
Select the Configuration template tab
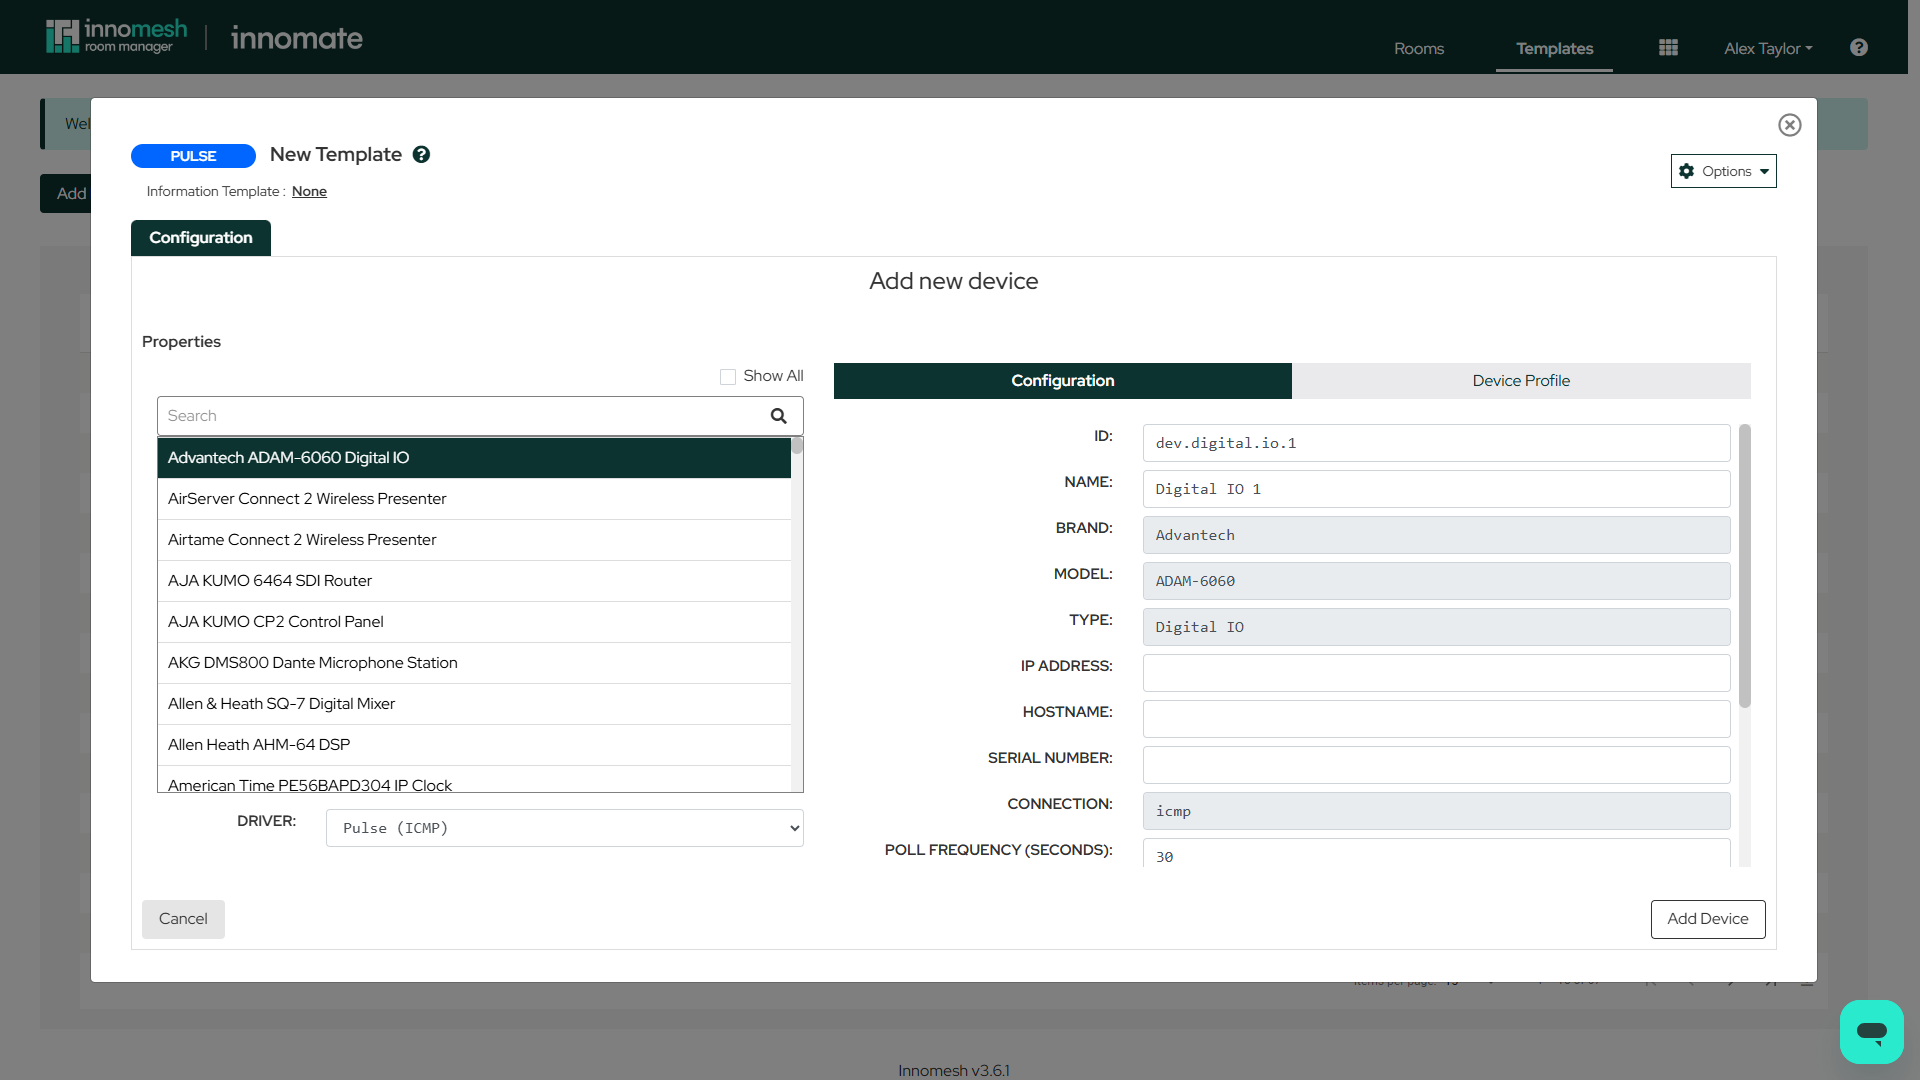click(x=201, y=238)
